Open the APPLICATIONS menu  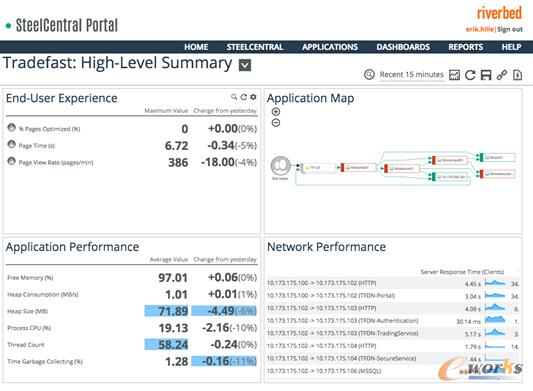(x=330, y=47)
